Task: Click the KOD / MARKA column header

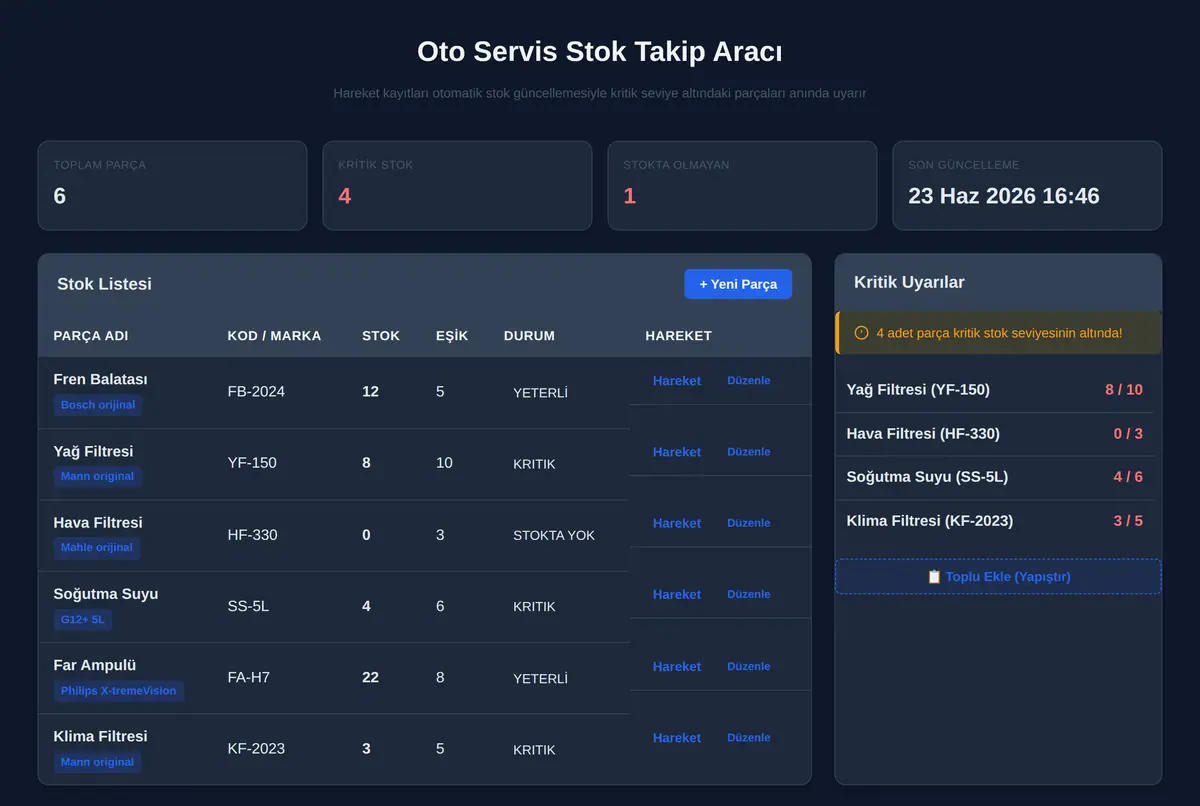Action: pos(274,336)
